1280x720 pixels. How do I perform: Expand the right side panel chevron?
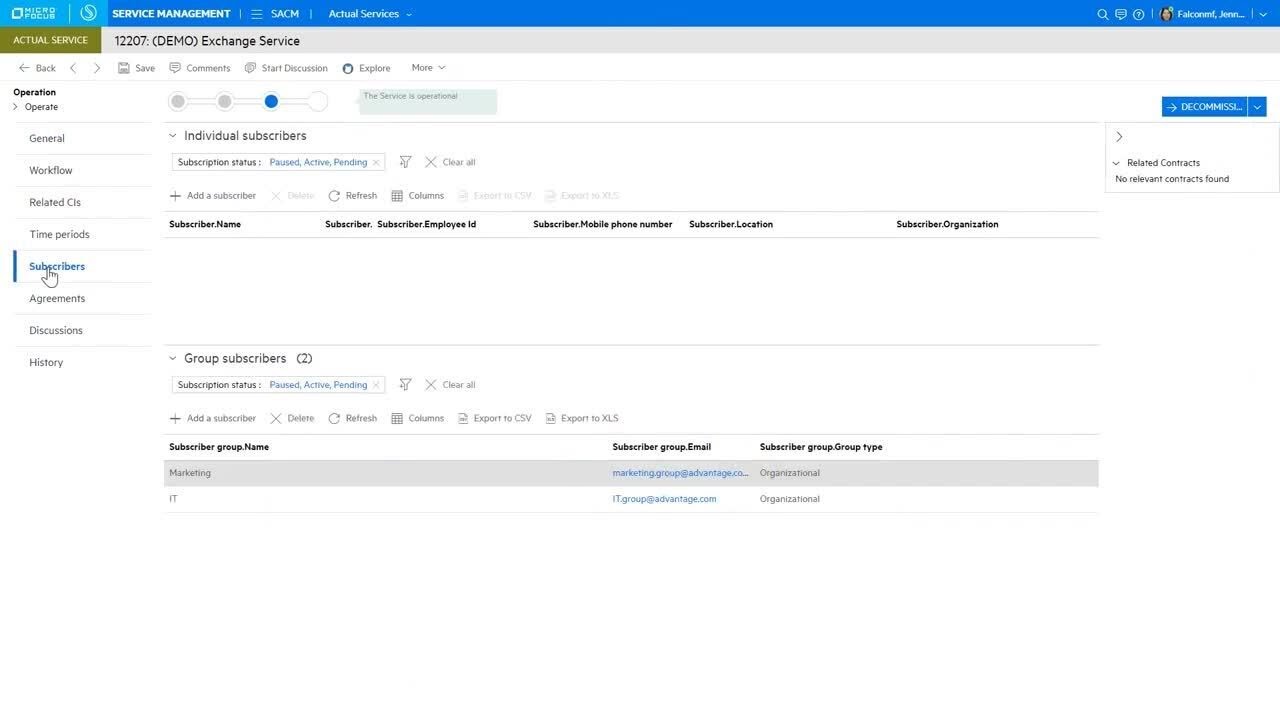pos(1119,137)
